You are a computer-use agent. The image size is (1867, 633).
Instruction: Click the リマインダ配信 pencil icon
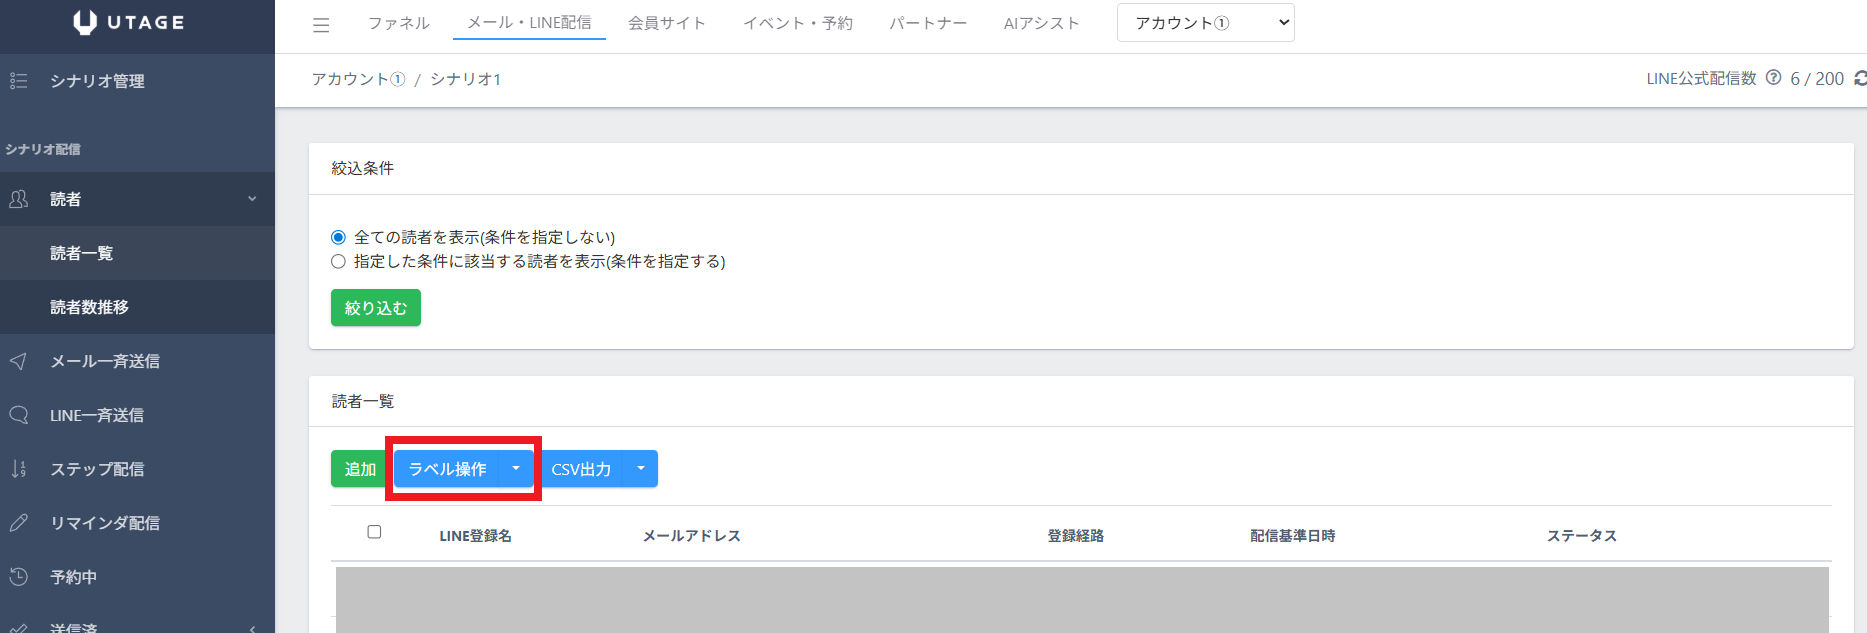pos(18,523)
